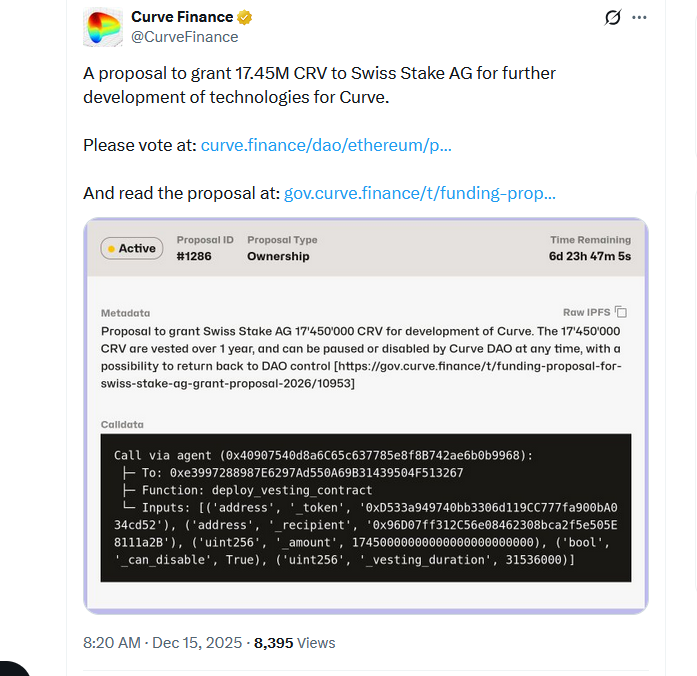Click the @CurveFinance handle

185,37
